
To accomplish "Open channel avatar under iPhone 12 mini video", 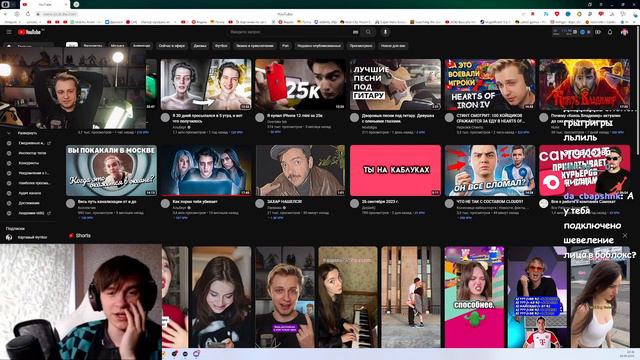I will pyautogui.click(x=260, y=118).
